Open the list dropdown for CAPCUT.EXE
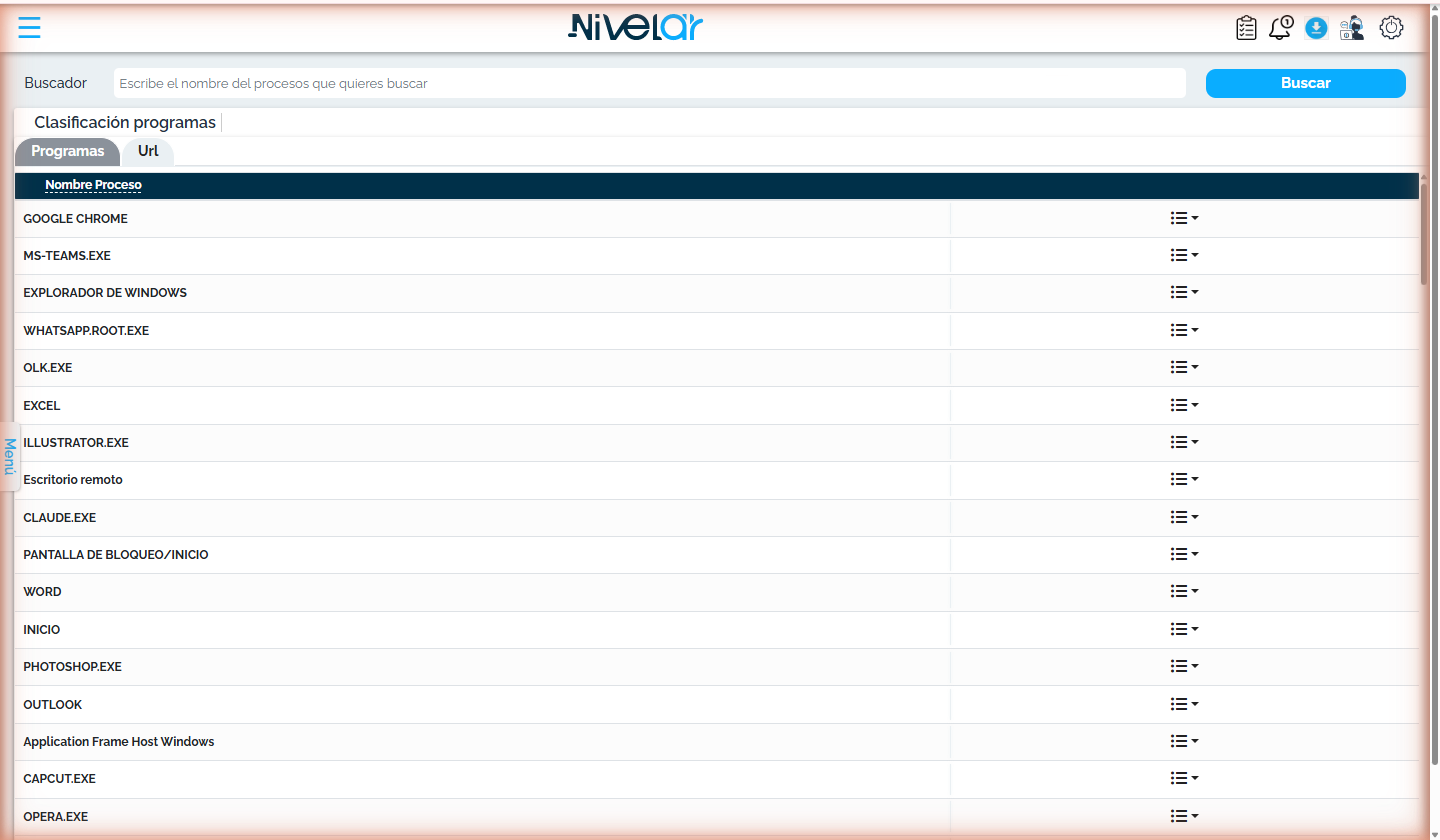This screenshot has height=840, width=1440. point(1184,778)
